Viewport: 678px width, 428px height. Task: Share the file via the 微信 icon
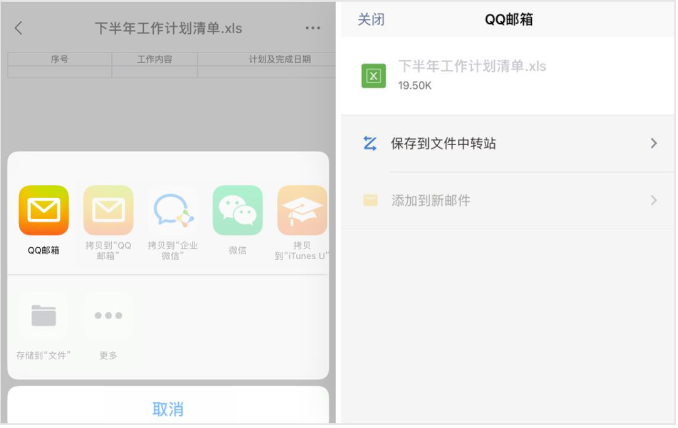(238, 210)
